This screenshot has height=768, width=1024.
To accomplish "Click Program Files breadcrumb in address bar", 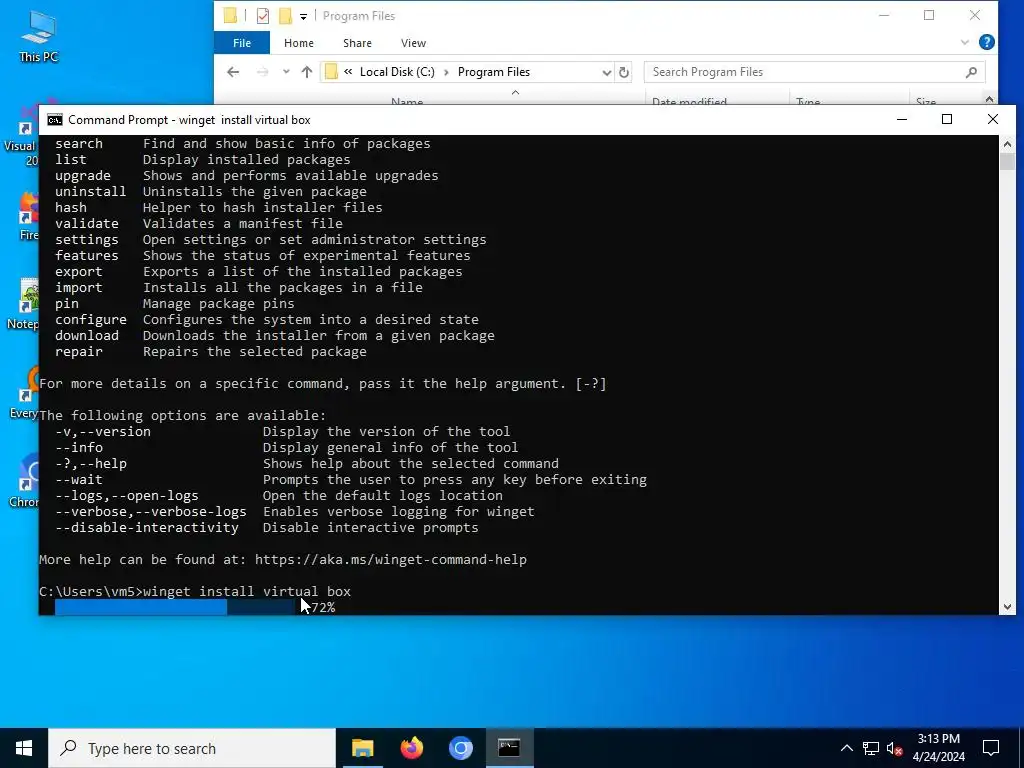I will coord(494,72).
